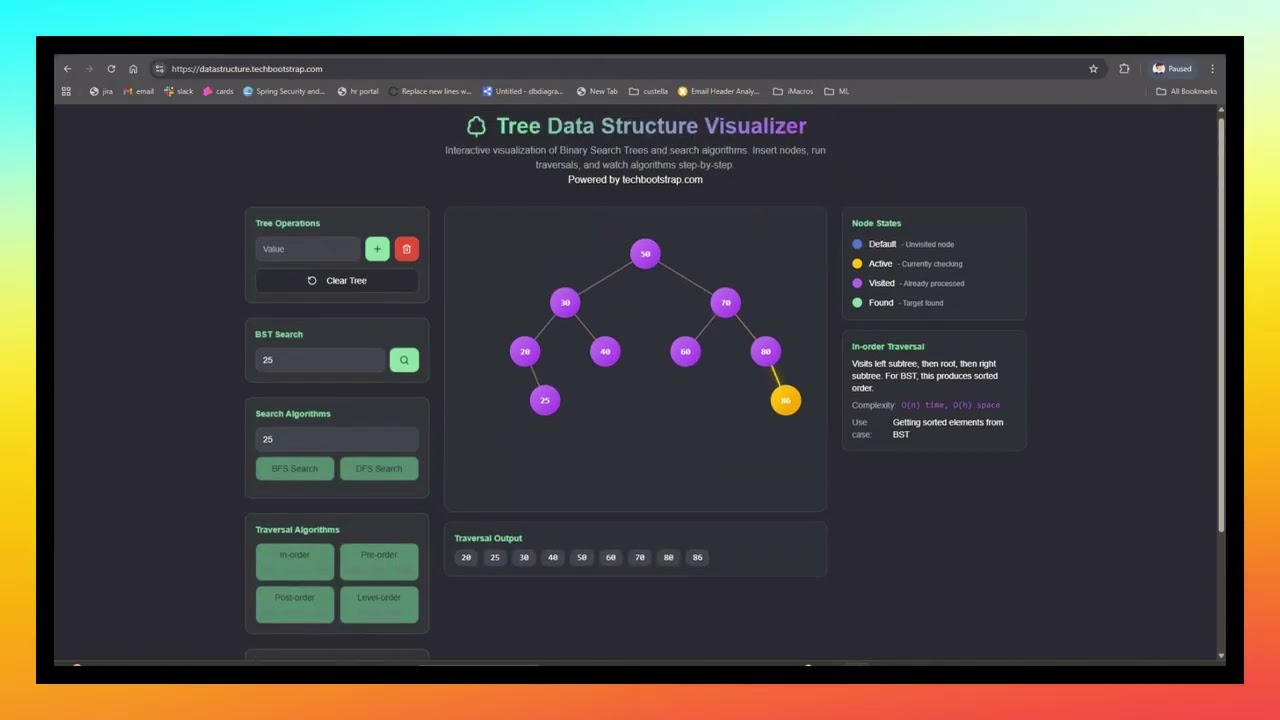This screenshot has width=1280, height=720.
Task: Reload the page with the refresh icon
Action: (111, 69)
